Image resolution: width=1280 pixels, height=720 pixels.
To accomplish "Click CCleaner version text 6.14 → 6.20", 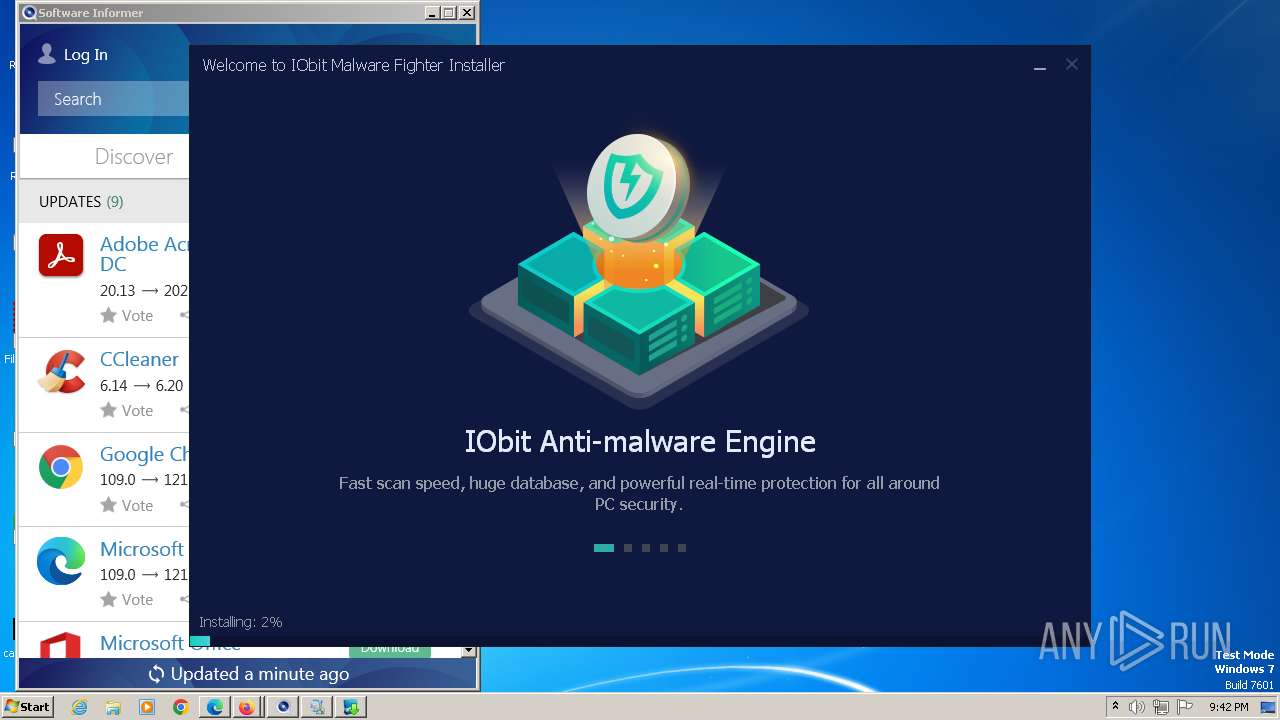I will [141, 385].
